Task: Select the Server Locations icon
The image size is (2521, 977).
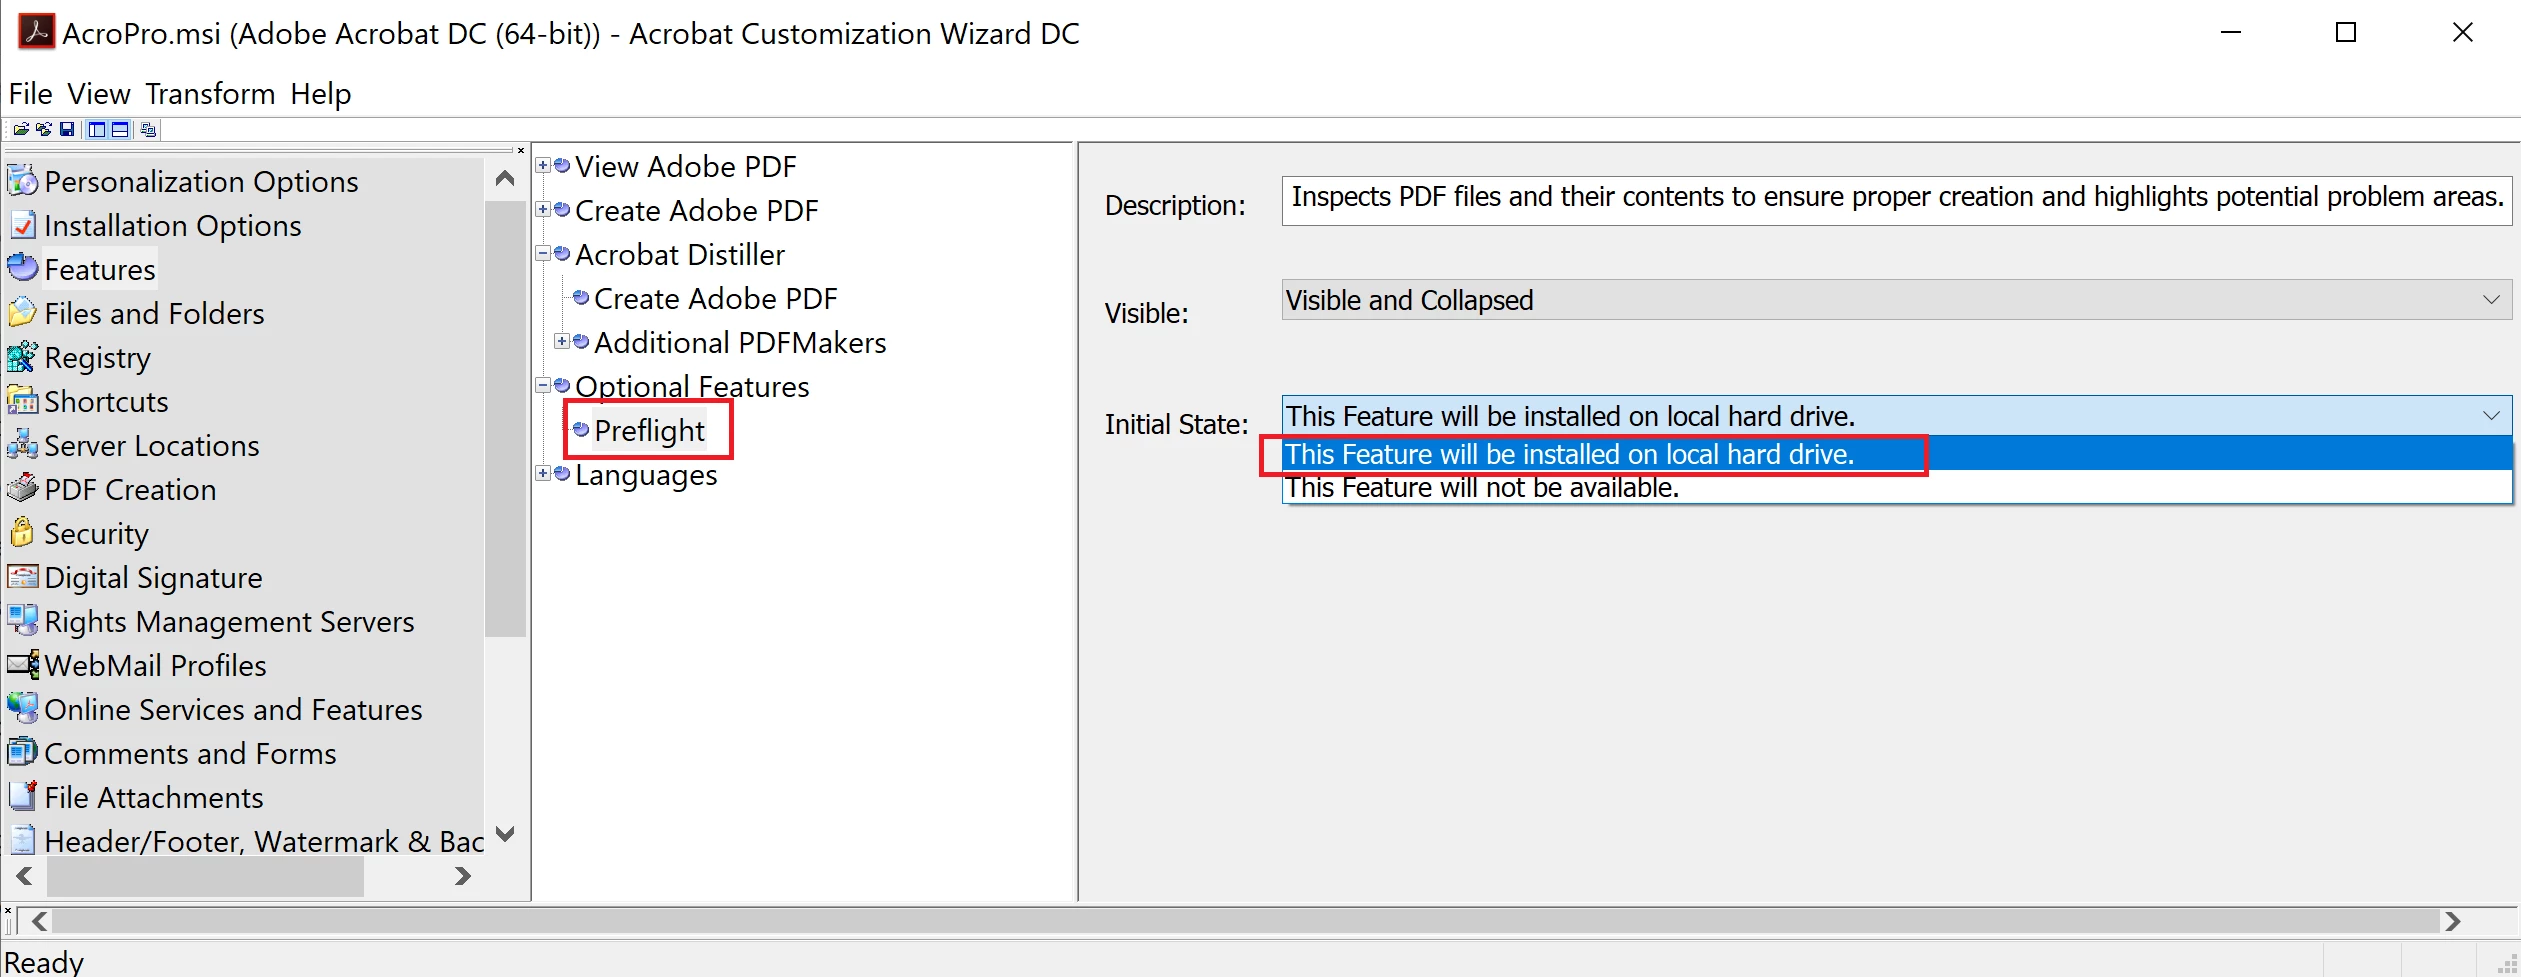Action: pyautogui.click(x=22, y=445)
